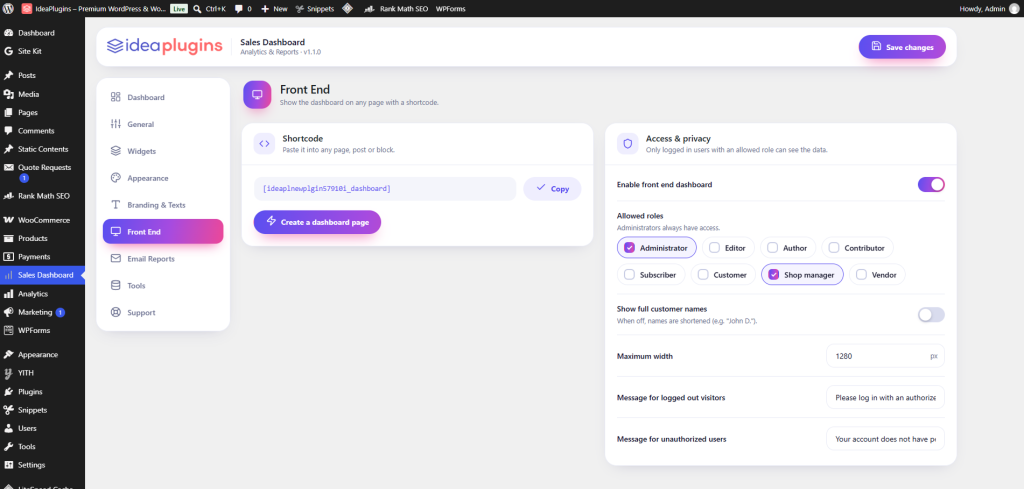
Task: Switch to Branding & Texts tab
Action: [x=163, y=204]
